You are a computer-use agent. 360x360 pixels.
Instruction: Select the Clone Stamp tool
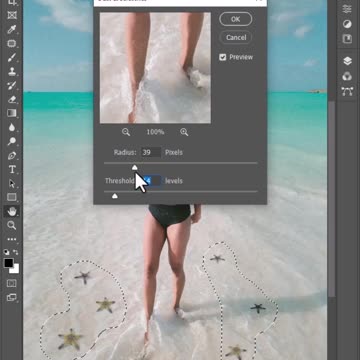point(12,71)
